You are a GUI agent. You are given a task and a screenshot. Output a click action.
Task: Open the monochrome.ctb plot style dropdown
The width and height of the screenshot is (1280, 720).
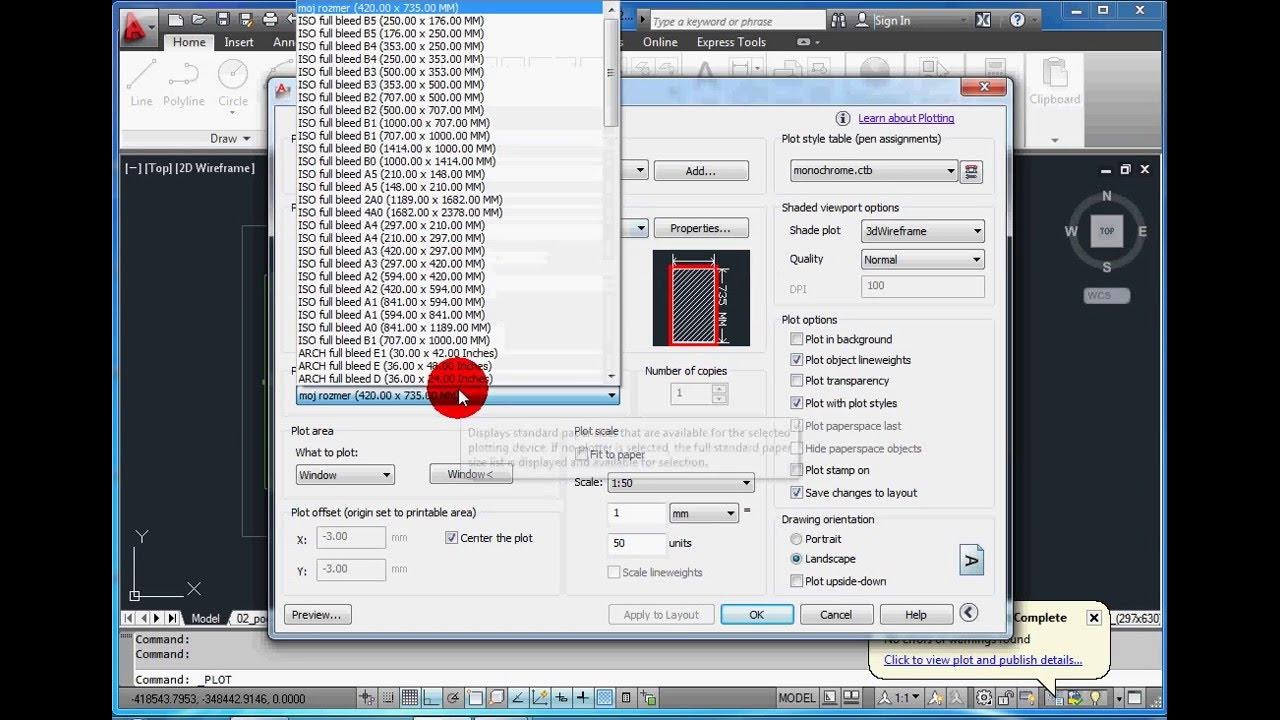click(x=874, y=171)
